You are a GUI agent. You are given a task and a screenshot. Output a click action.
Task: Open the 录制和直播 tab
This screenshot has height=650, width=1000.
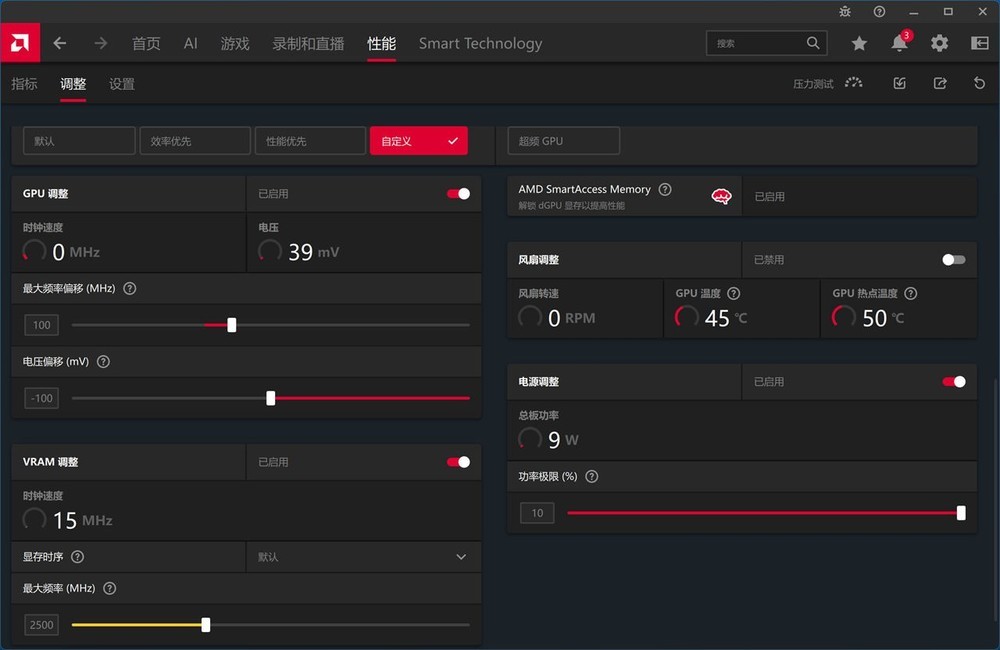308,43
